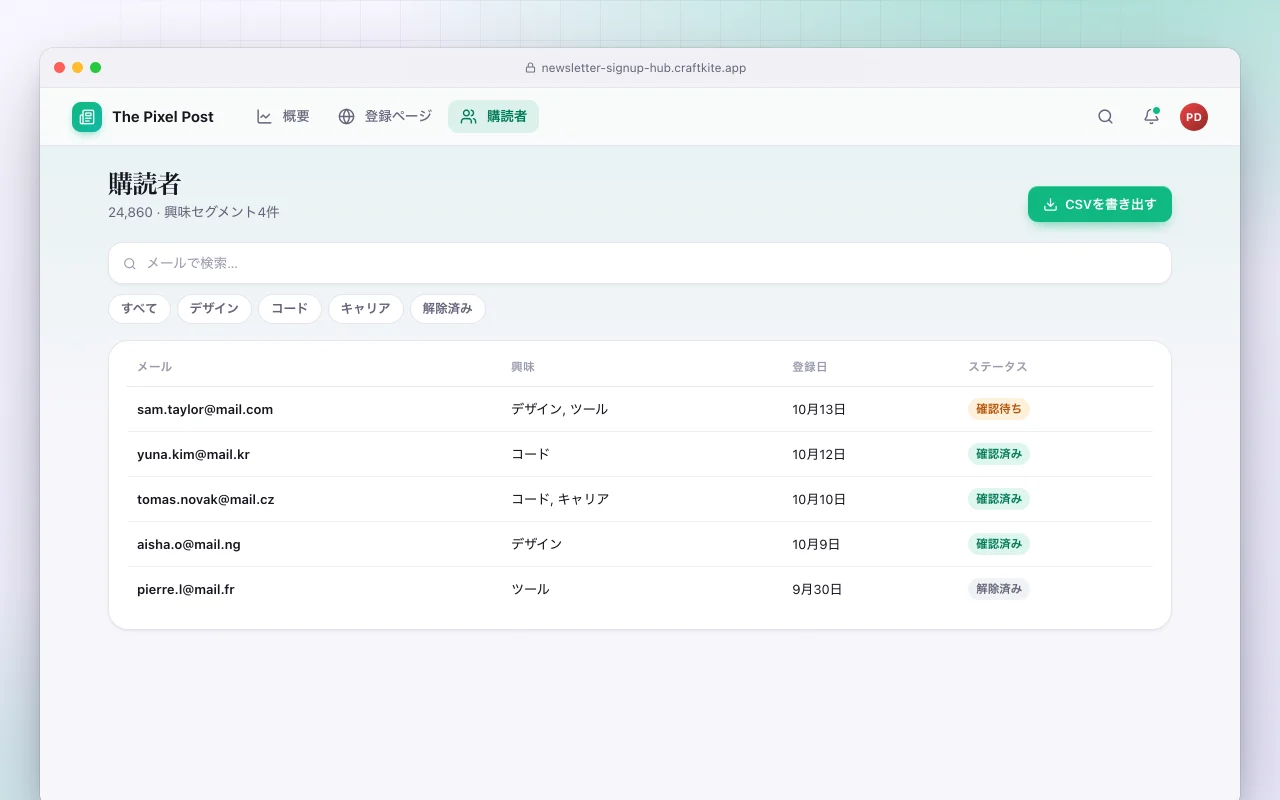Click the 登録日 column header
The height and width of the screenshot is (800, 1280).
click(x=809, y=367)
